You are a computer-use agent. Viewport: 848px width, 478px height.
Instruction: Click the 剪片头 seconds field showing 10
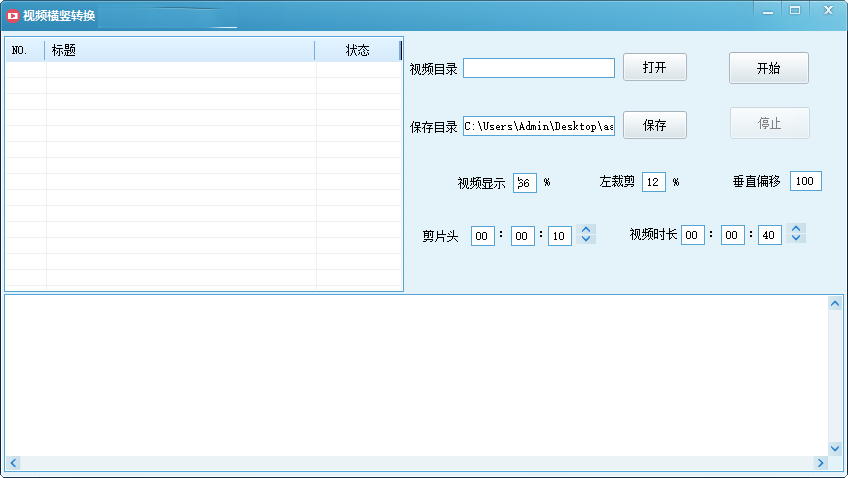point(559,236)
